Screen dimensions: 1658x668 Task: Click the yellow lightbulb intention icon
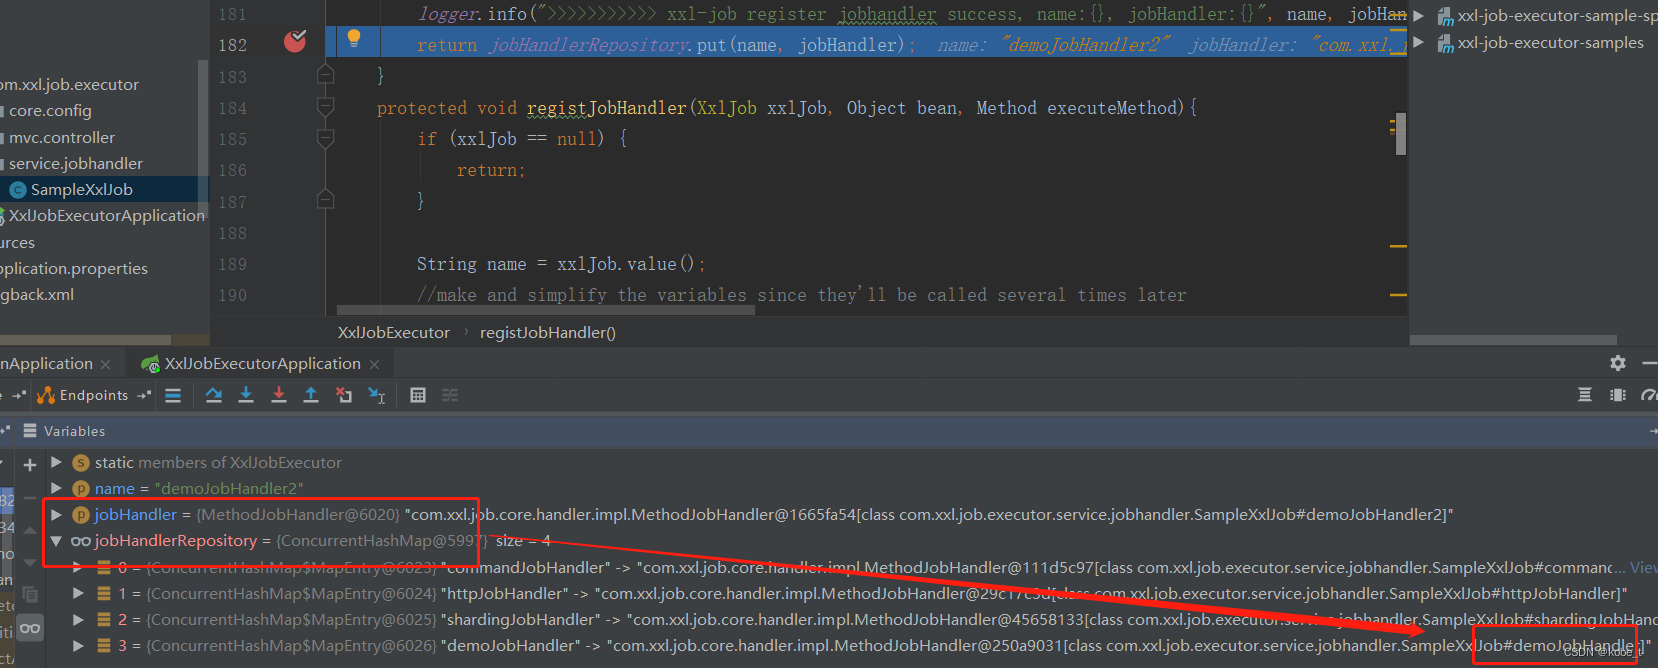(x=353, y=38)
